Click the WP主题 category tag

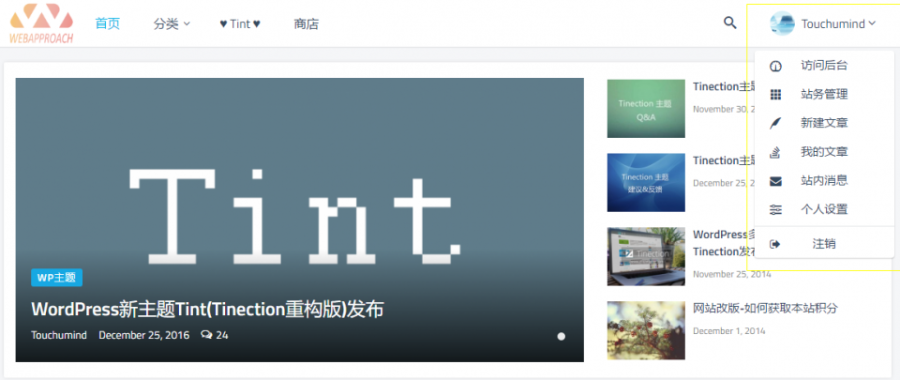pos(57,278)
